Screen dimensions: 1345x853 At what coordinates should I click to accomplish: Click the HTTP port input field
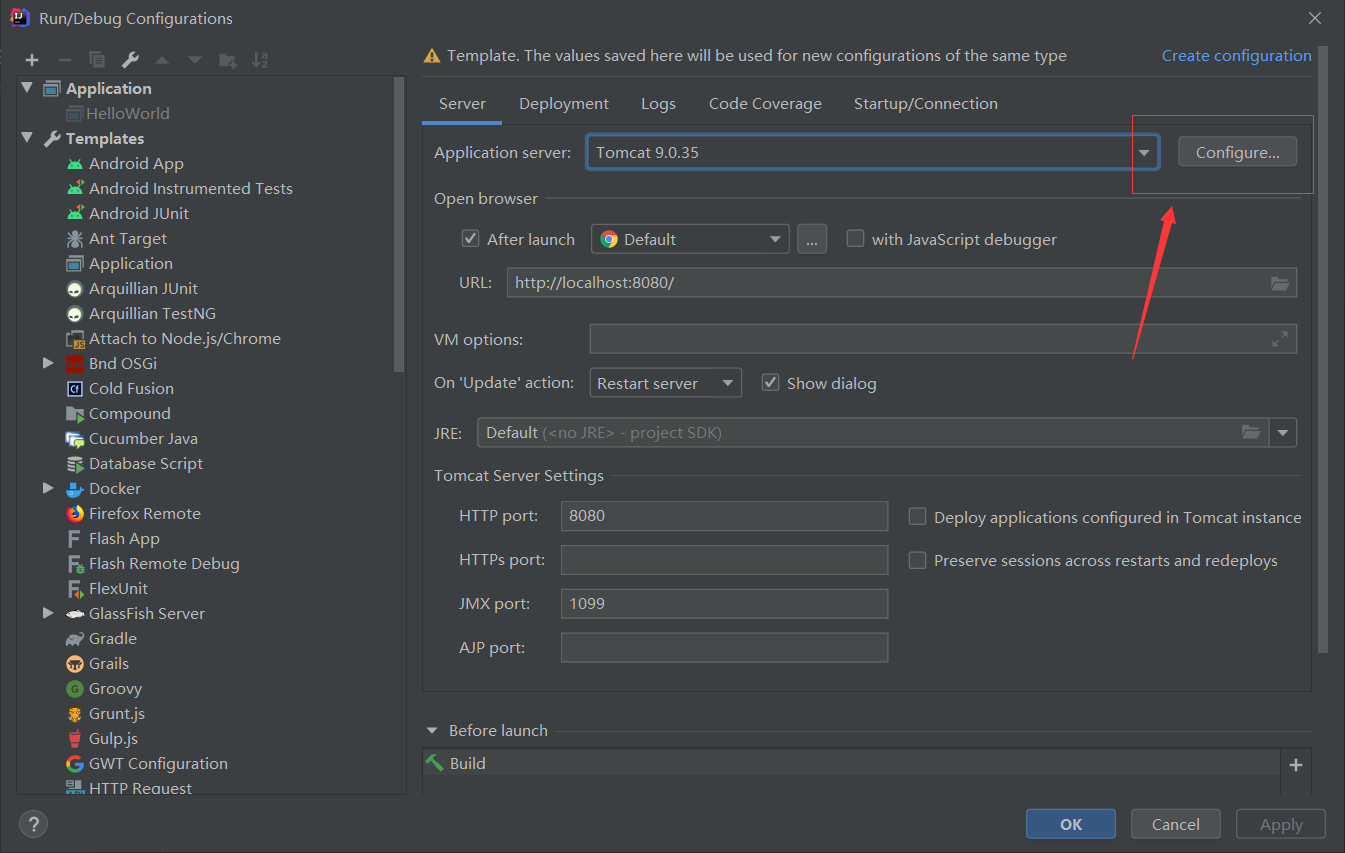point(724,516)
